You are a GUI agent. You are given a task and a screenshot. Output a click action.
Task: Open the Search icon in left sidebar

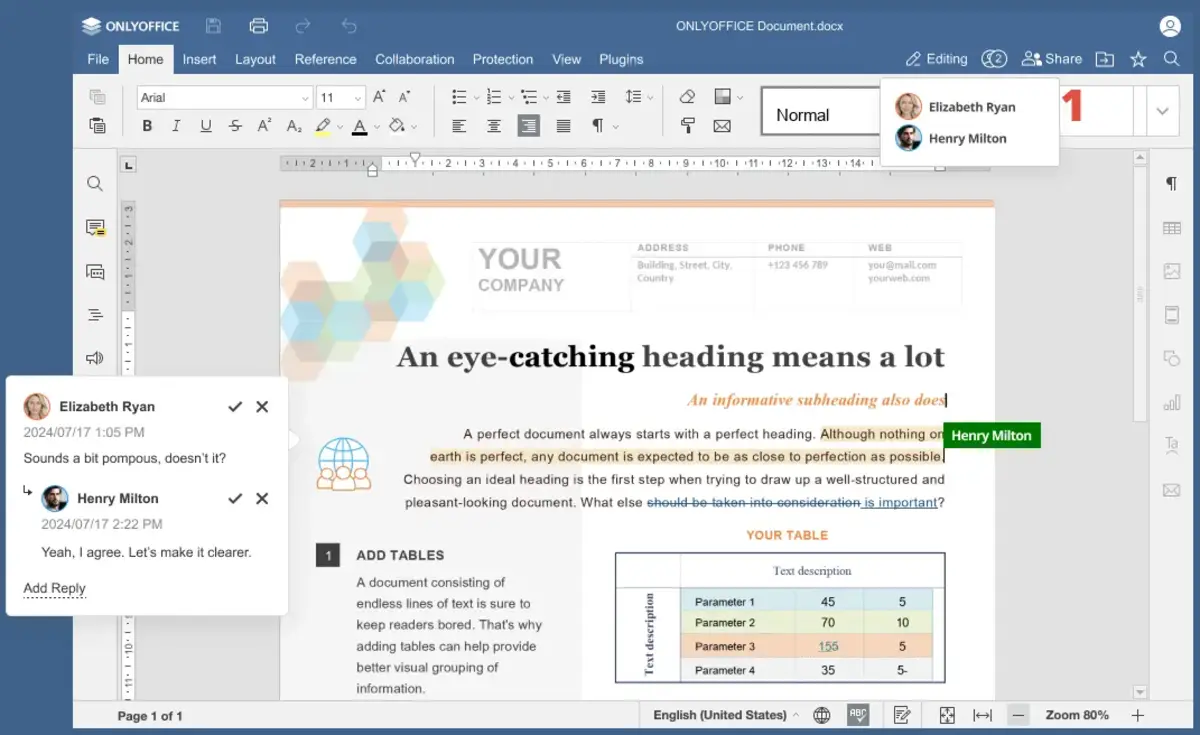click(95, 184)
